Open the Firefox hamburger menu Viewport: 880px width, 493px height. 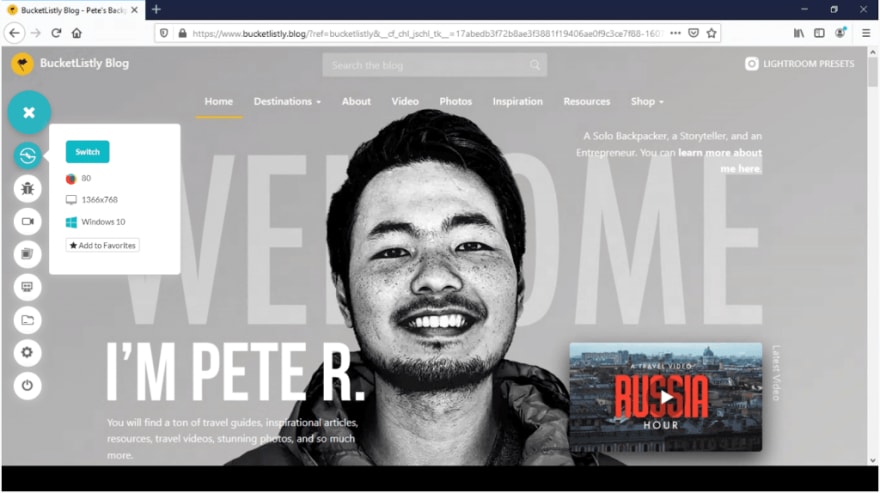[x=866, y=33]
